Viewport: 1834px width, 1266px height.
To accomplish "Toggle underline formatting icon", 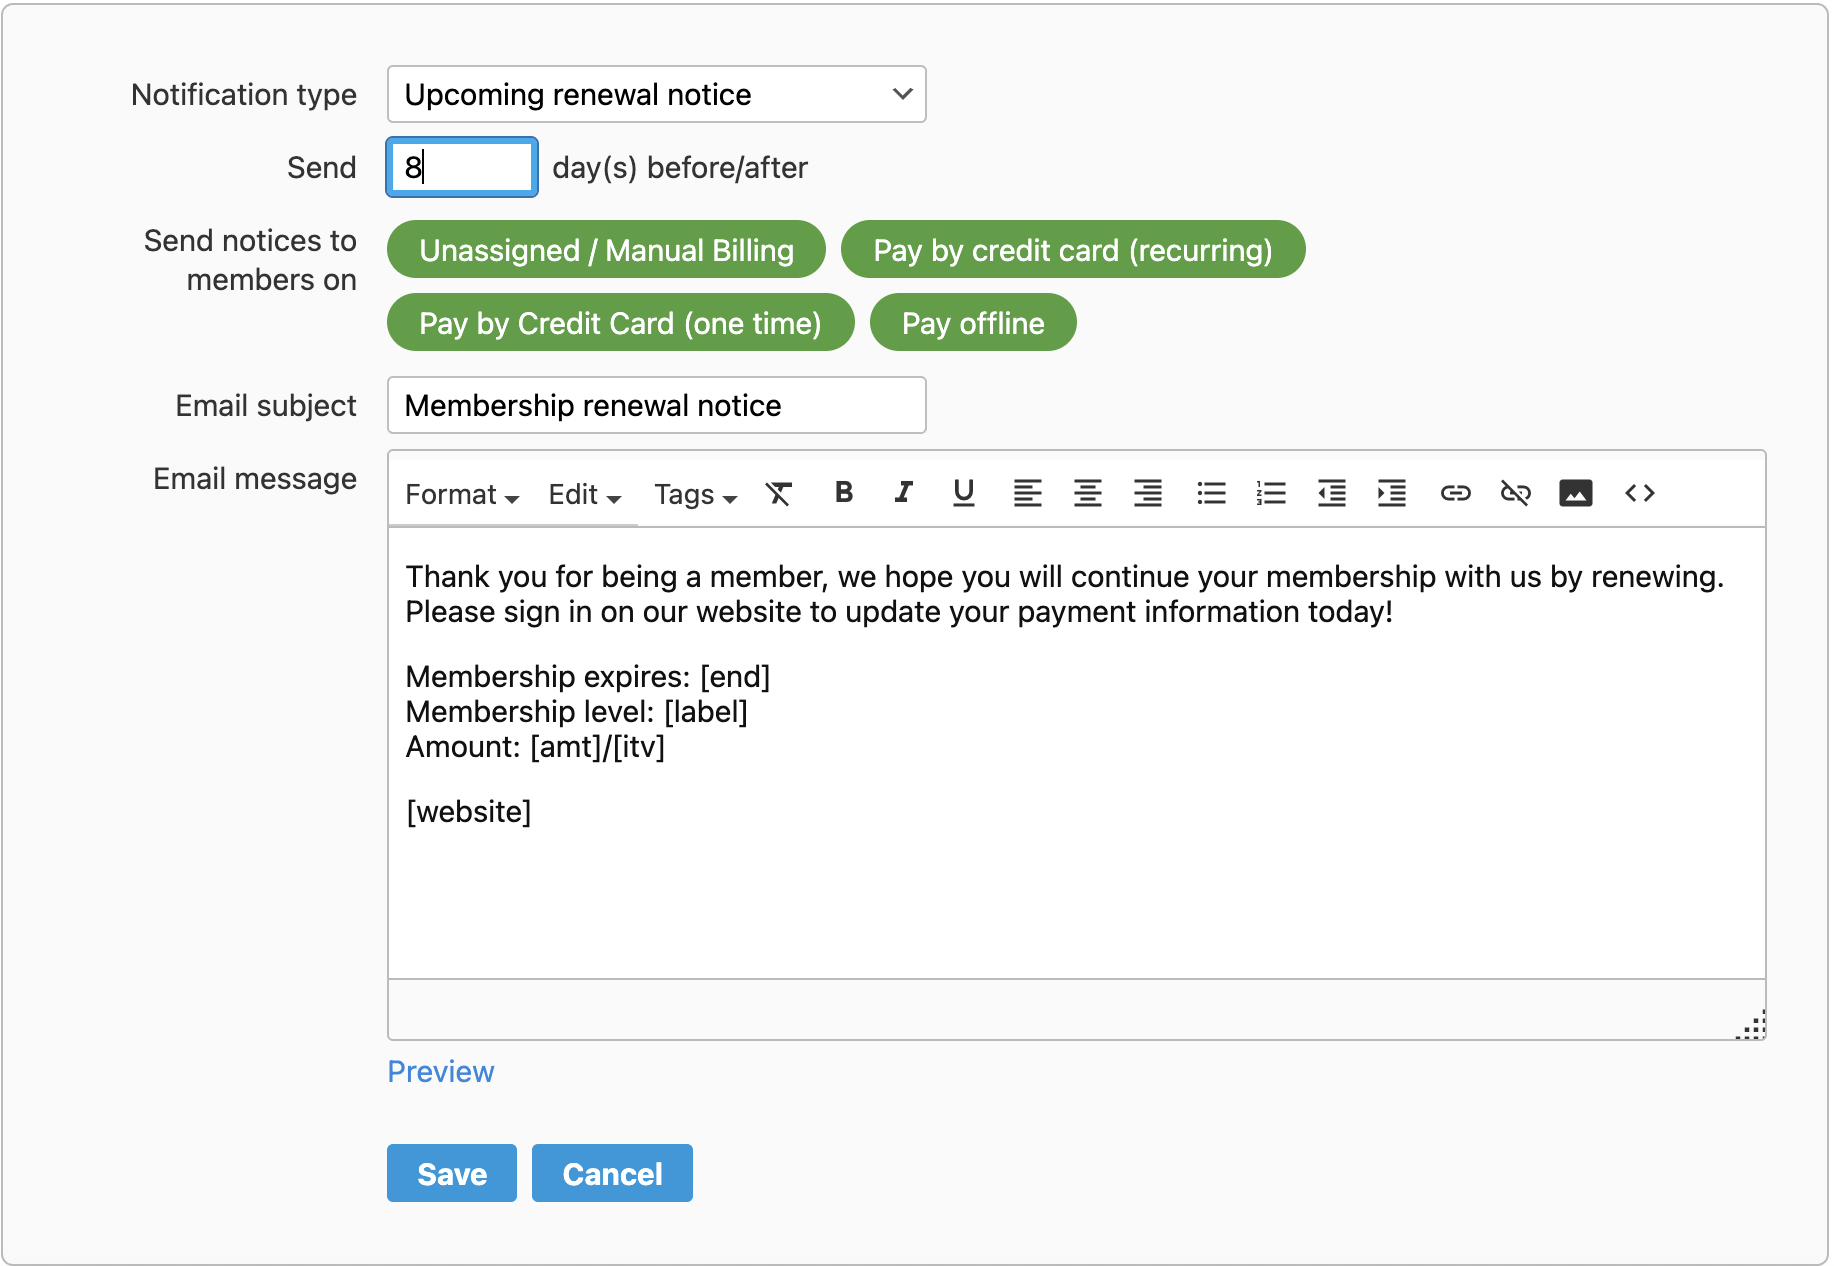I will [x=963, y=493].
